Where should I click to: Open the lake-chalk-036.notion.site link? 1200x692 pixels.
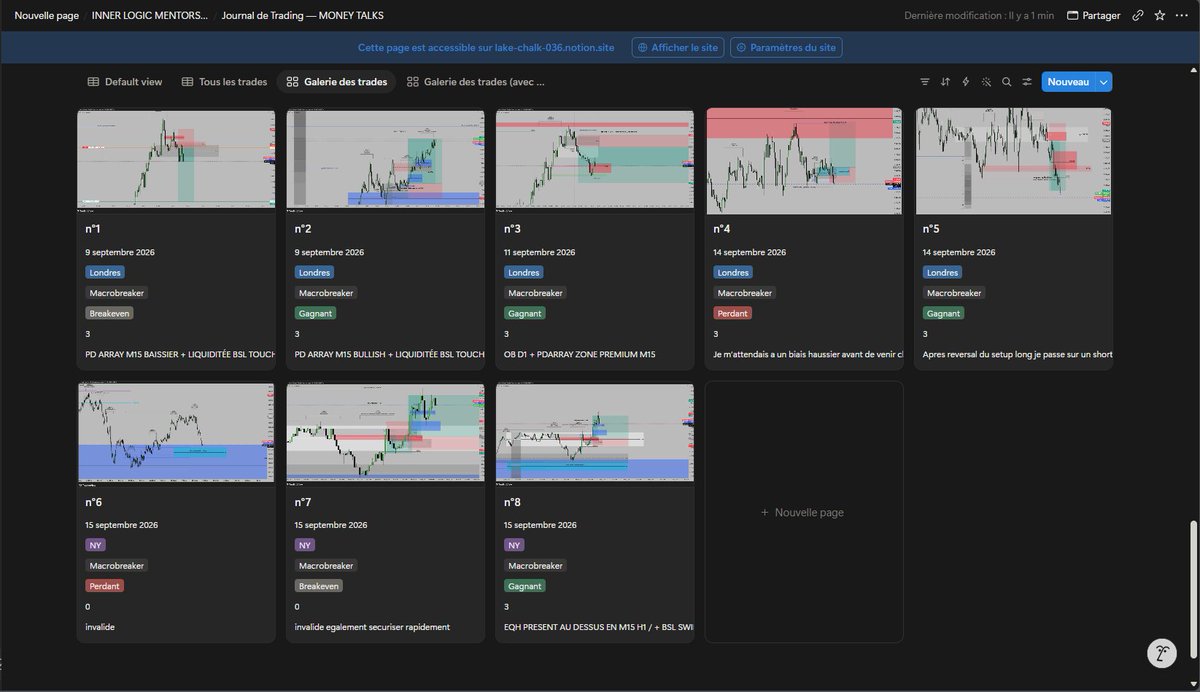[557, 47]
